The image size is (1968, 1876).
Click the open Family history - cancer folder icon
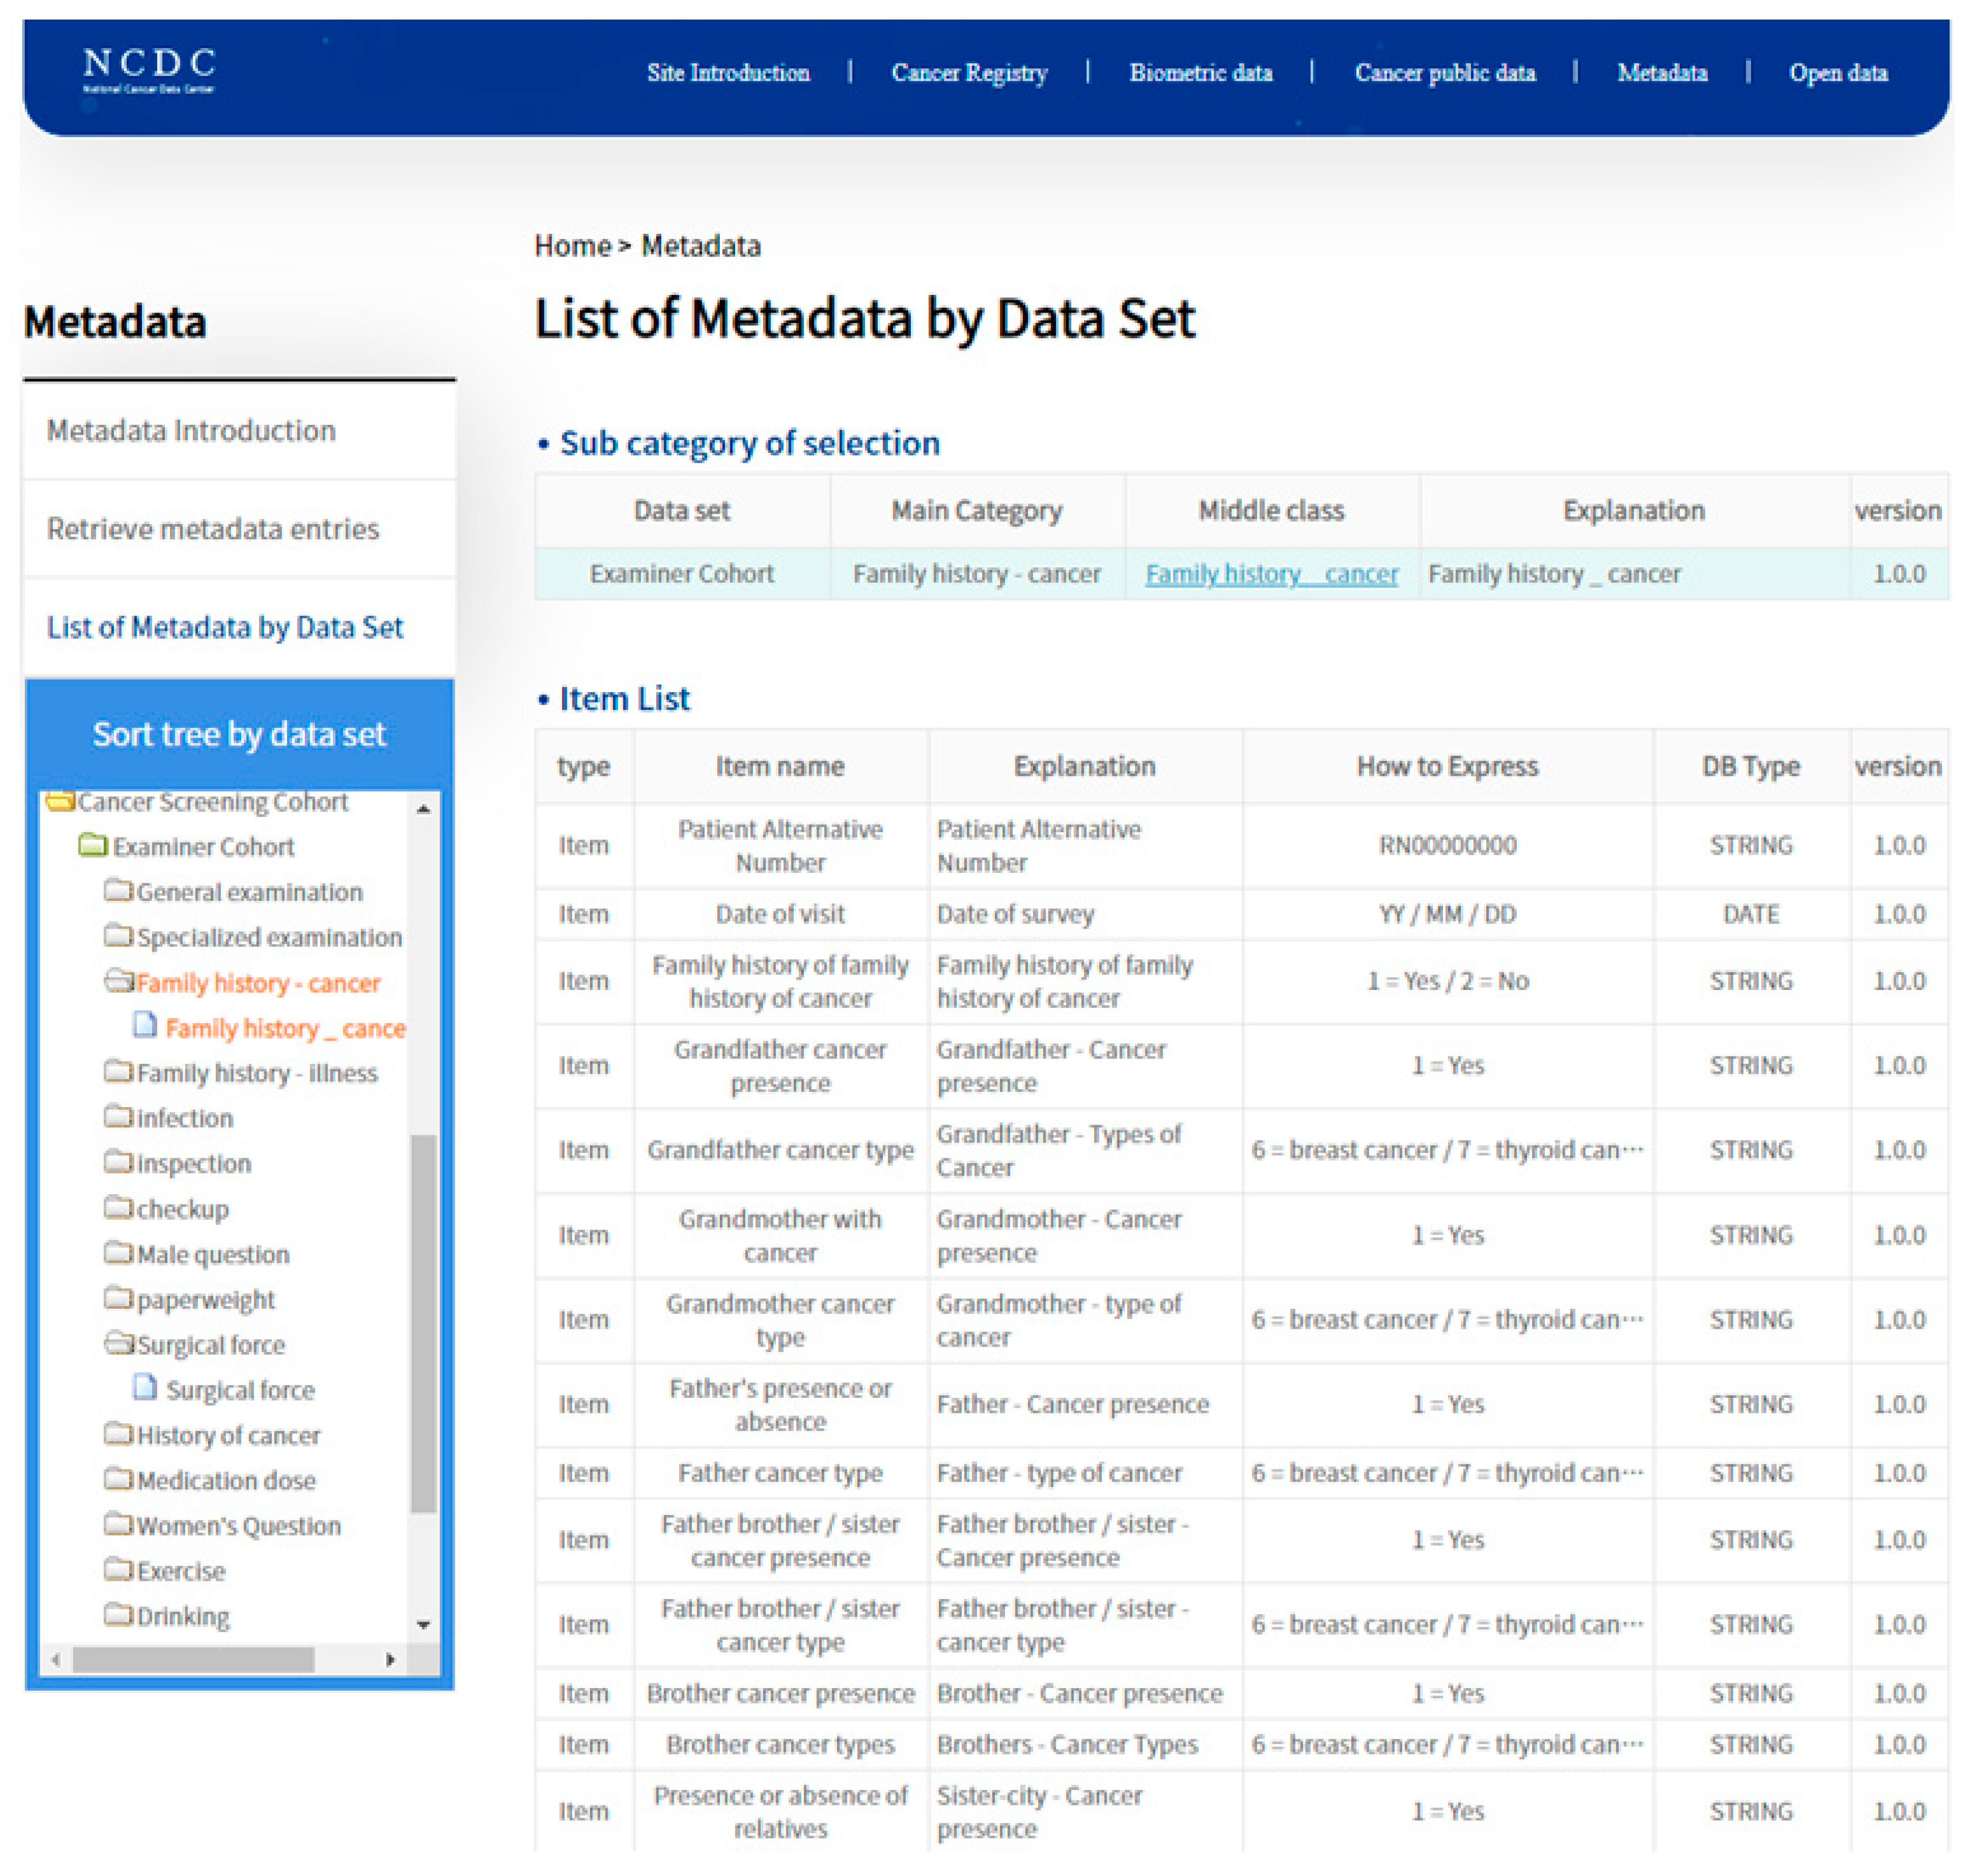pyautogui.click(x=119, y=981)
